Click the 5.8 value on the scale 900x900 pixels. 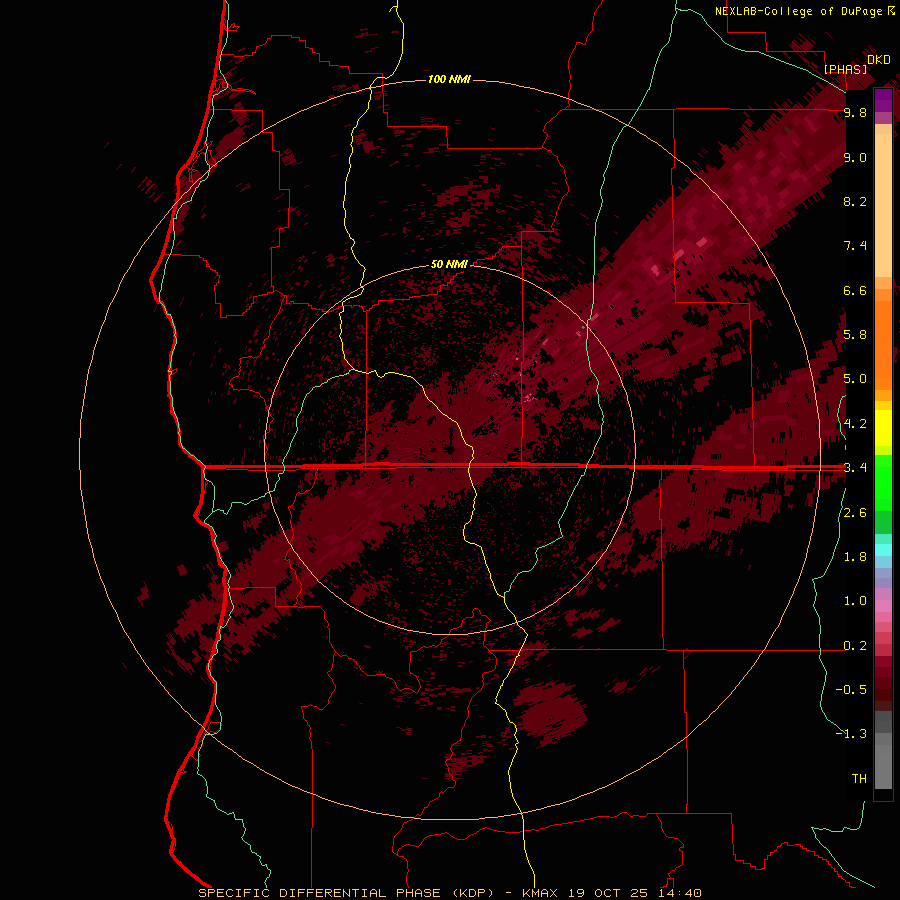tap(855, 334)
